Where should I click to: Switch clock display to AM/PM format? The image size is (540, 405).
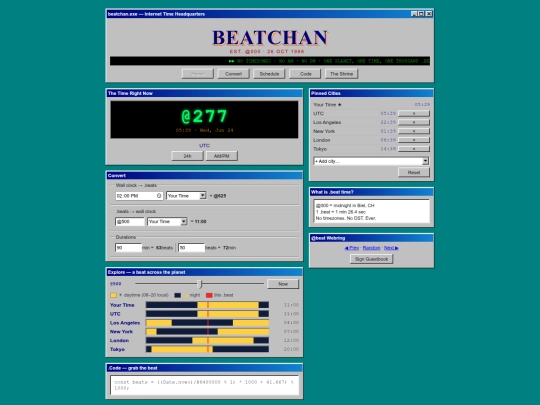[x=221, y=156]
